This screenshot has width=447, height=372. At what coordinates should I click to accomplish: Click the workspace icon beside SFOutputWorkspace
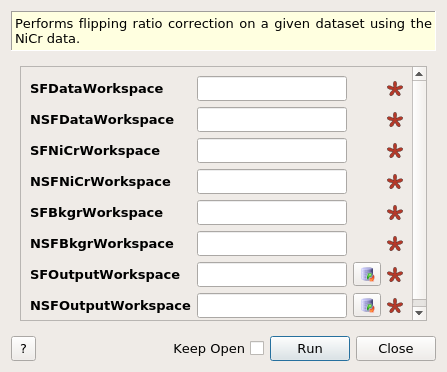coord(367,274)
